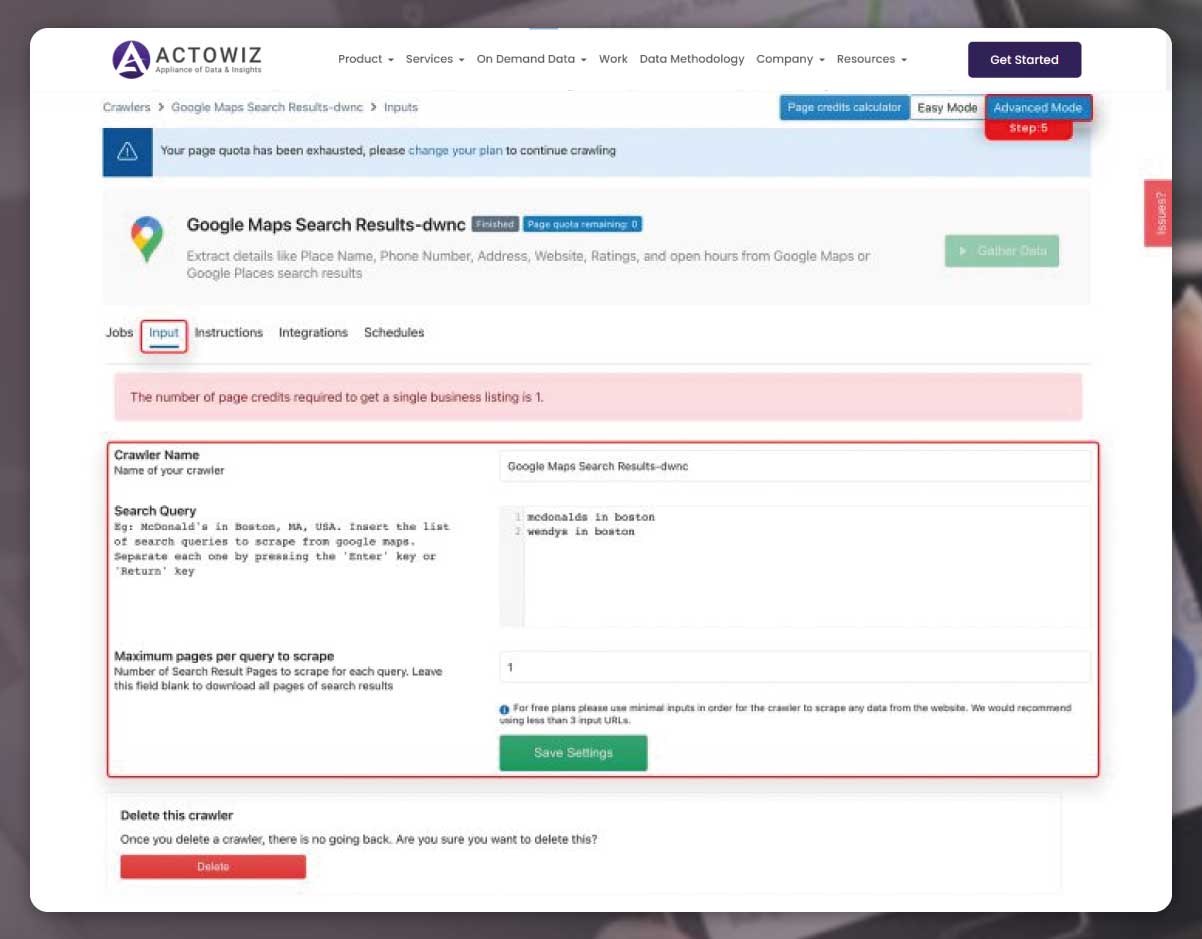Click the Actowiz logo
1202x939 pixels.
[186, 59]
